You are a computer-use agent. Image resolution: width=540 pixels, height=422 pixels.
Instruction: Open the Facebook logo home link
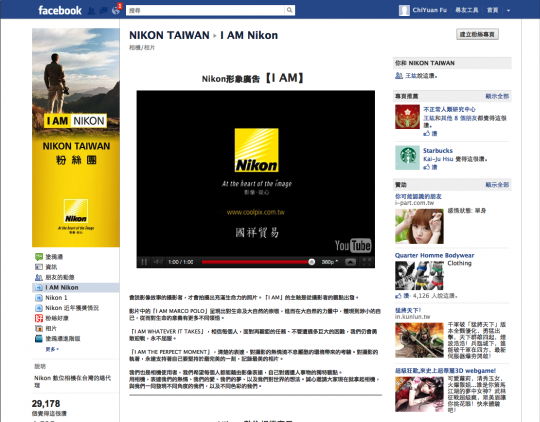coord(60,10)
